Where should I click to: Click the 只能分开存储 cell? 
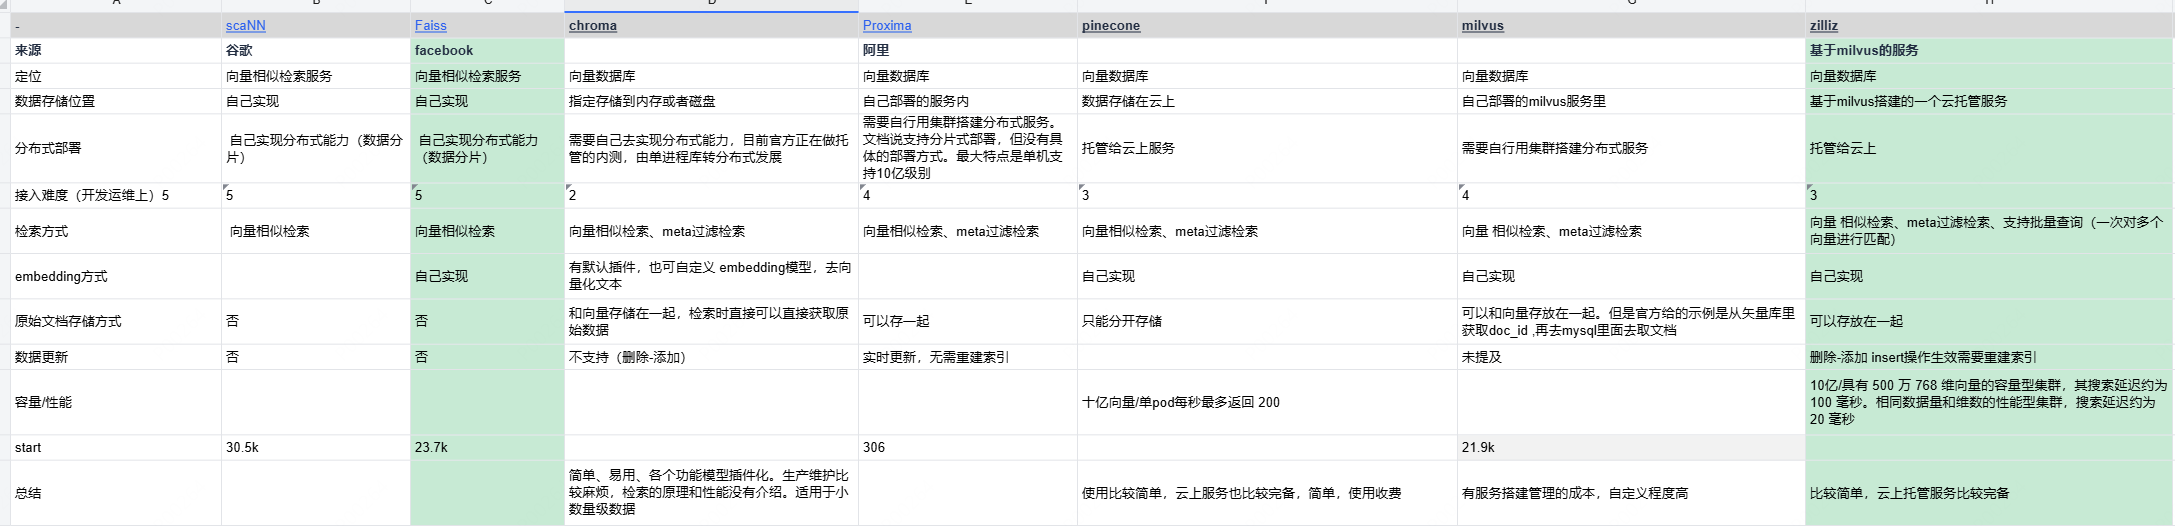coord(1267,321)
